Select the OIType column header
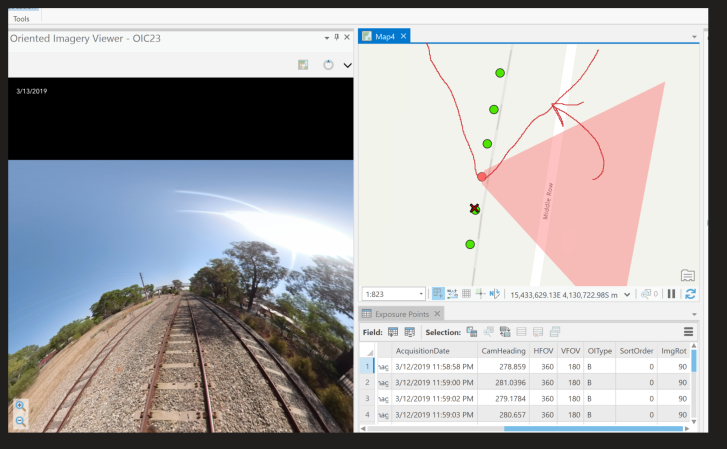This screenshot has height=449, width=727. click(599, 351)
